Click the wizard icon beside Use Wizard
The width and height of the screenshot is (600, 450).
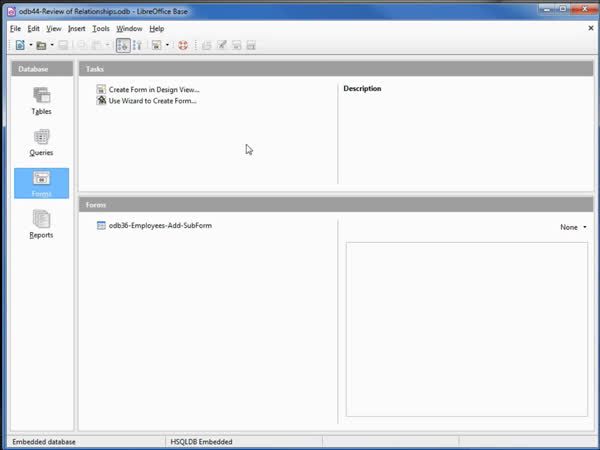pos(101,101)
